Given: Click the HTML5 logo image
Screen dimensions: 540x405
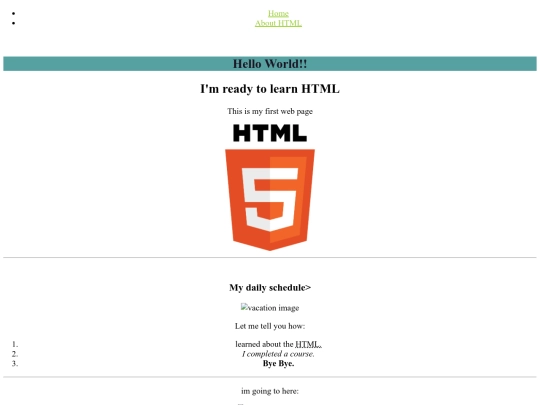Looking at the screenshot, I should point(270,187).
